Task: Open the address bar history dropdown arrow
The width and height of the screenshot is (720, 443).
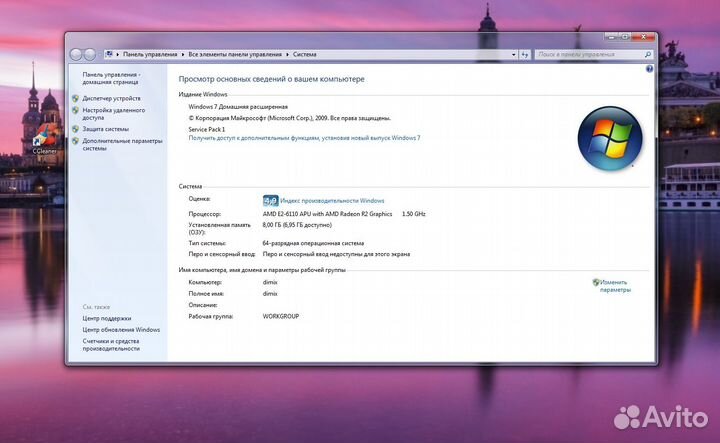Action: point(513,54)
